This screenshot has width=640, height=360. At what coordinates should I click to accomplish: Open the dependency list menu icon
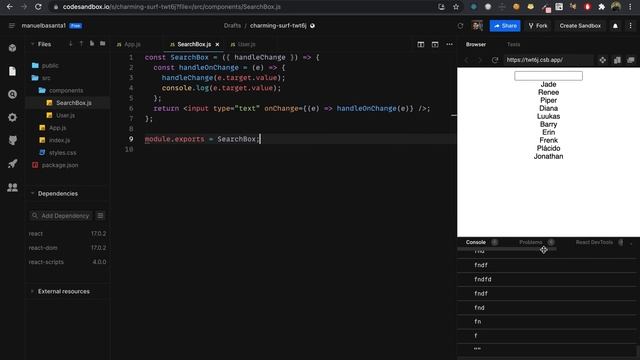(100, 216)
